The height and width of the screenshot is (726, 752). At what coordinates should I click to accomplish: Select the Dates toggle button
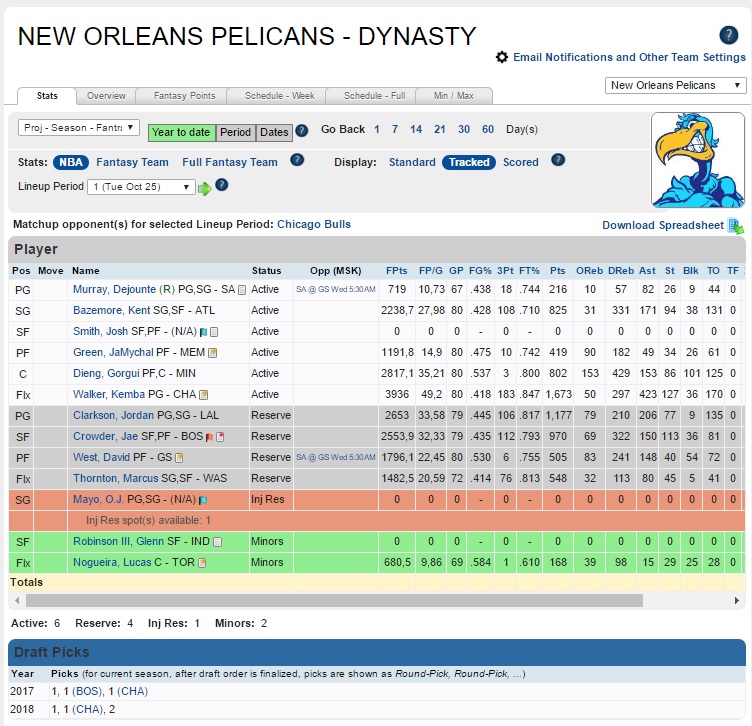tap(274, 132)
